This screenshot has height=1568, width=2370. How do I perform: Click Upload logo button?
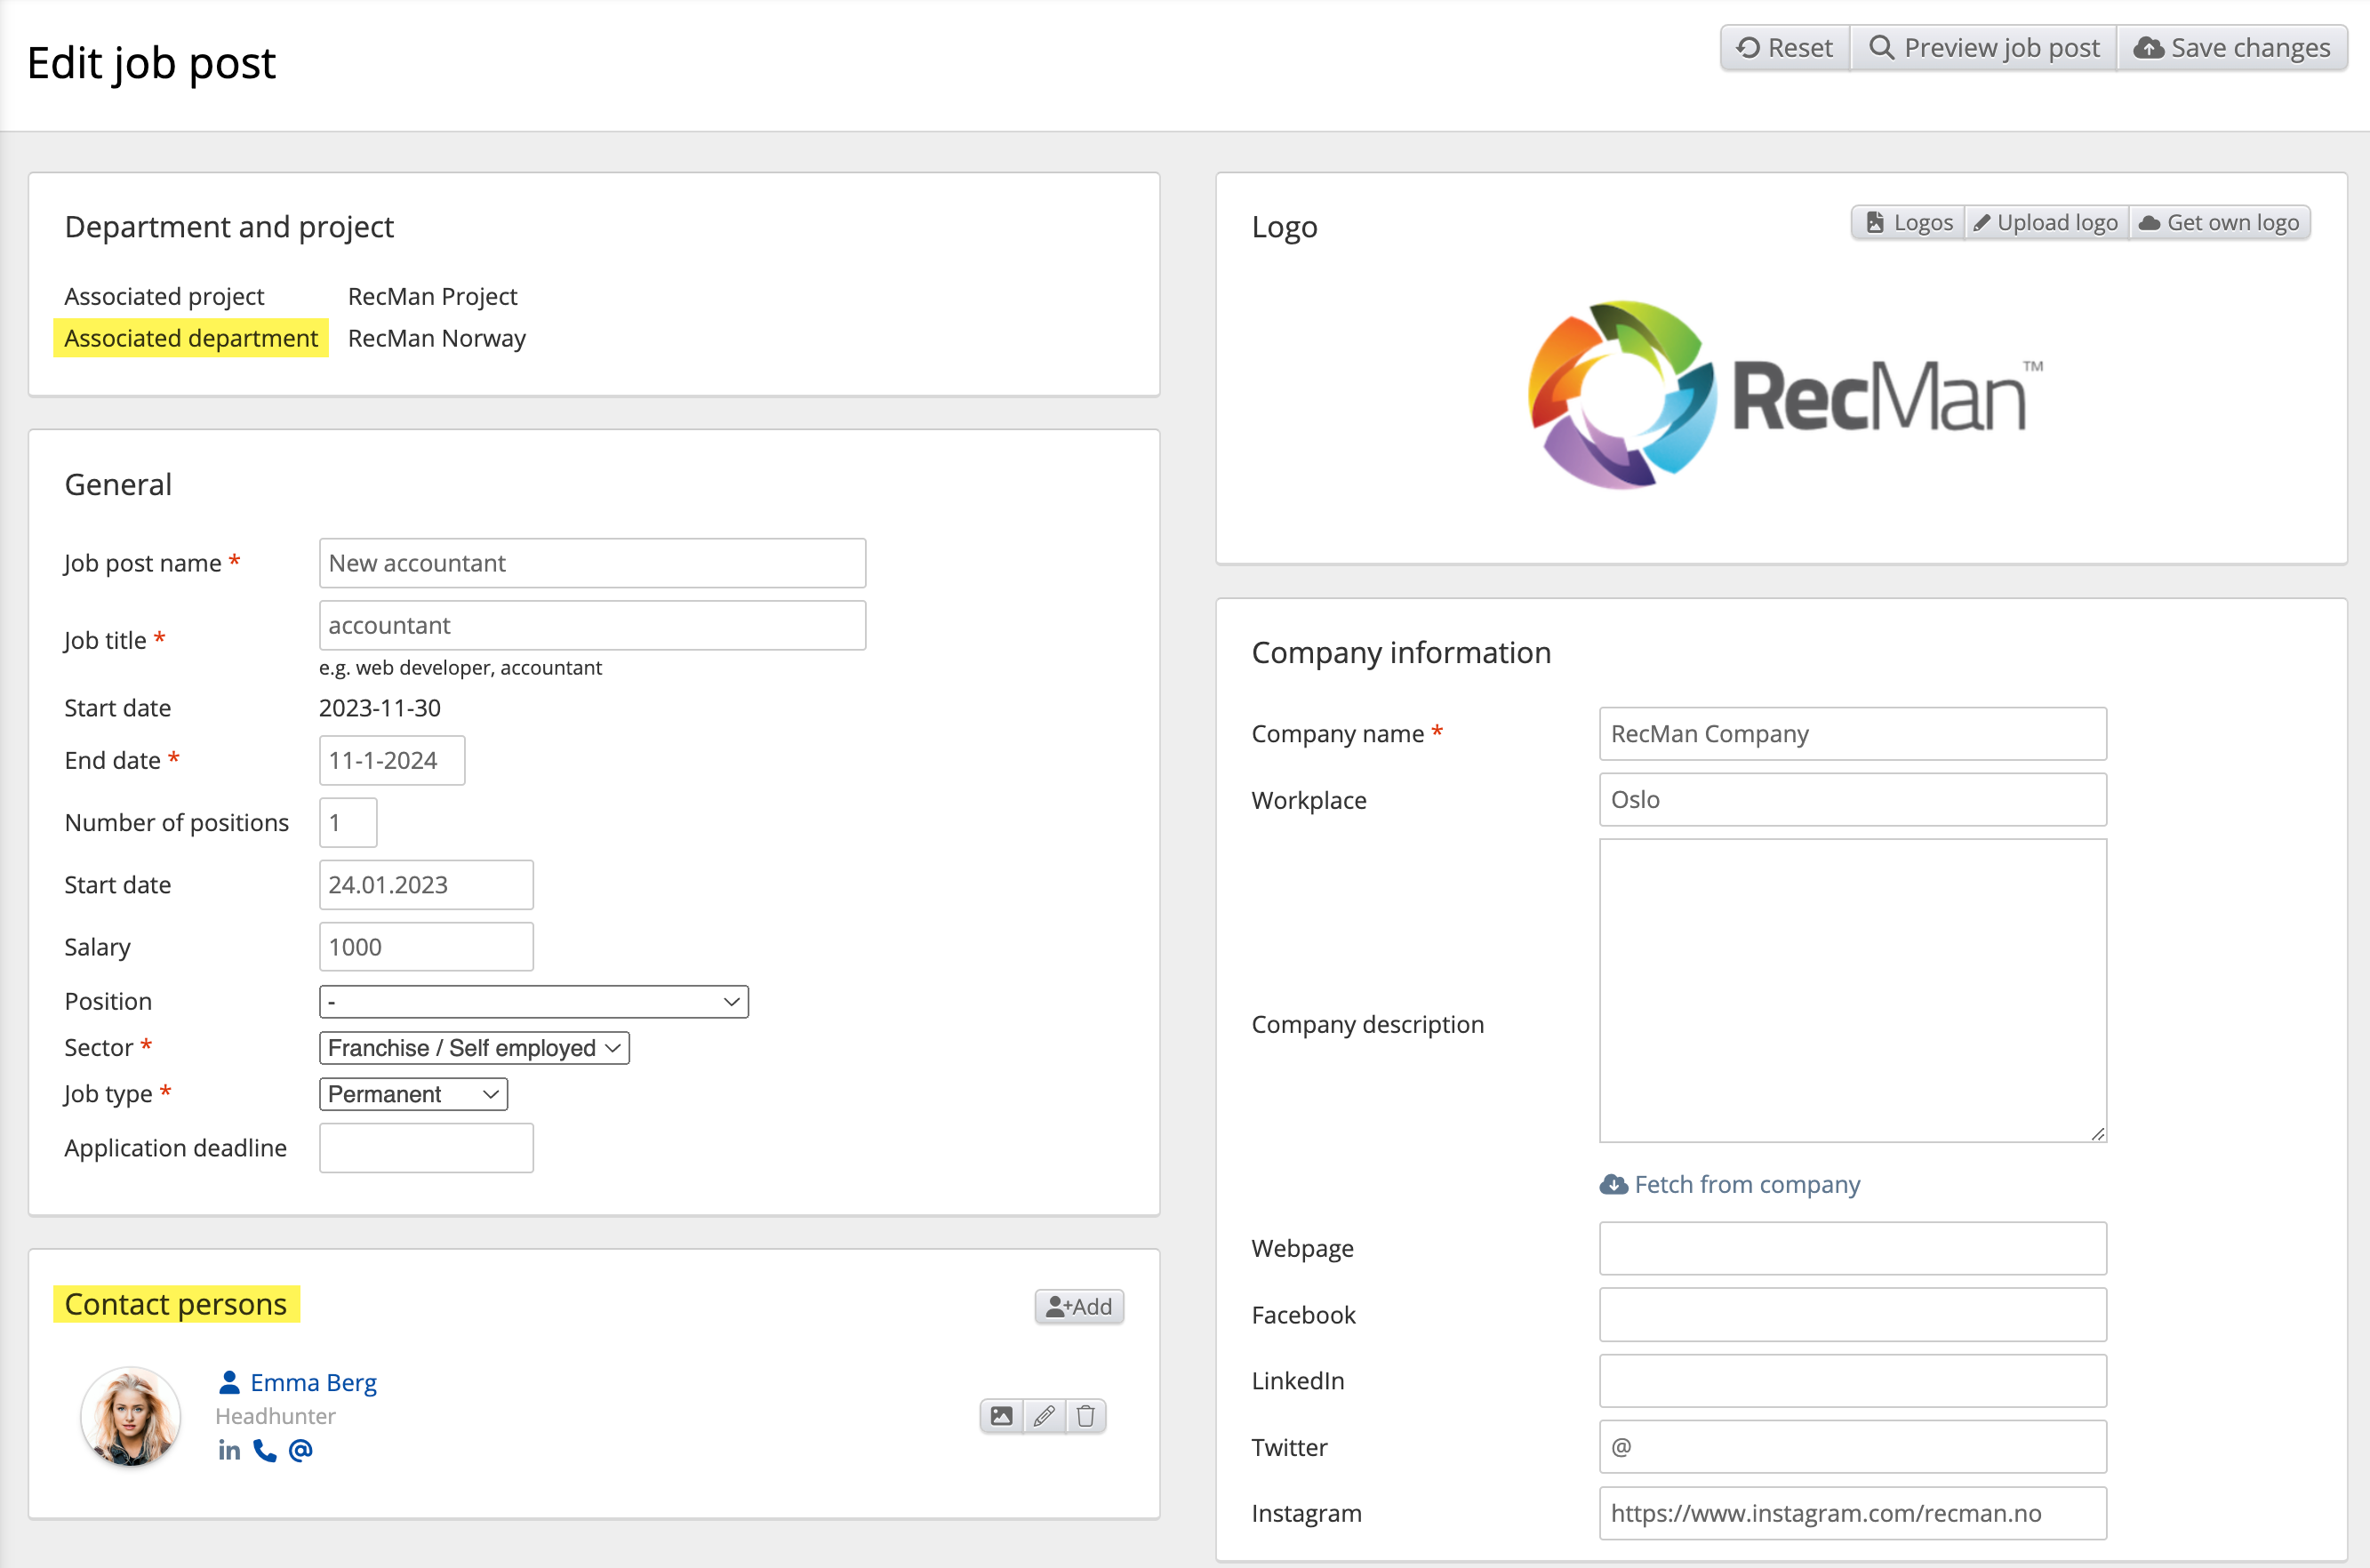pyautogui.click(x=2046, y=222)
